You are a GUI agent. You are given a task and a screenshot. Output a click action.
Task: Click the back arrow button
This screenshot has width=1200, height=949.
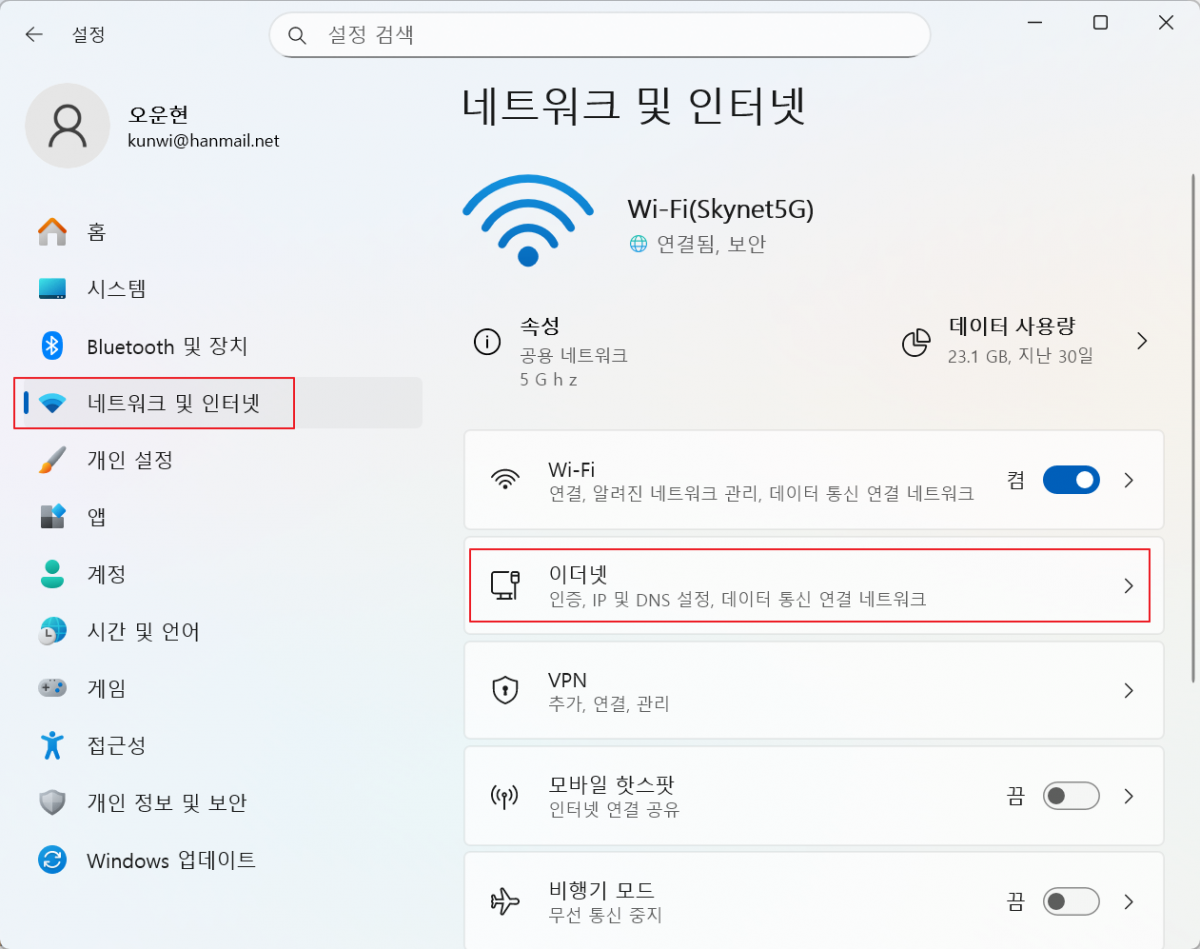pos(33,34)
